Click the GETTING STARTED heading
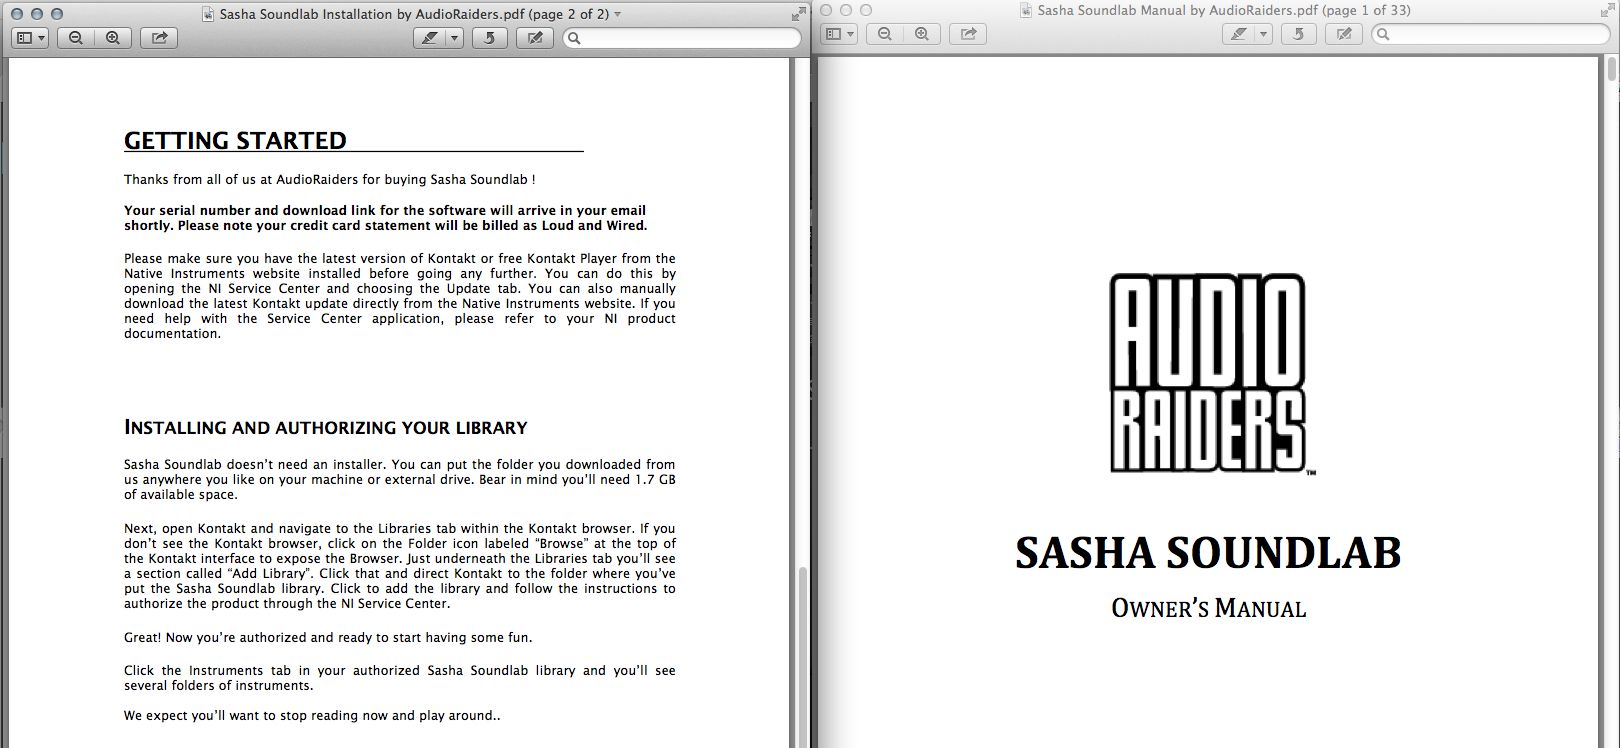1620x748 pixels. [235, 140]
